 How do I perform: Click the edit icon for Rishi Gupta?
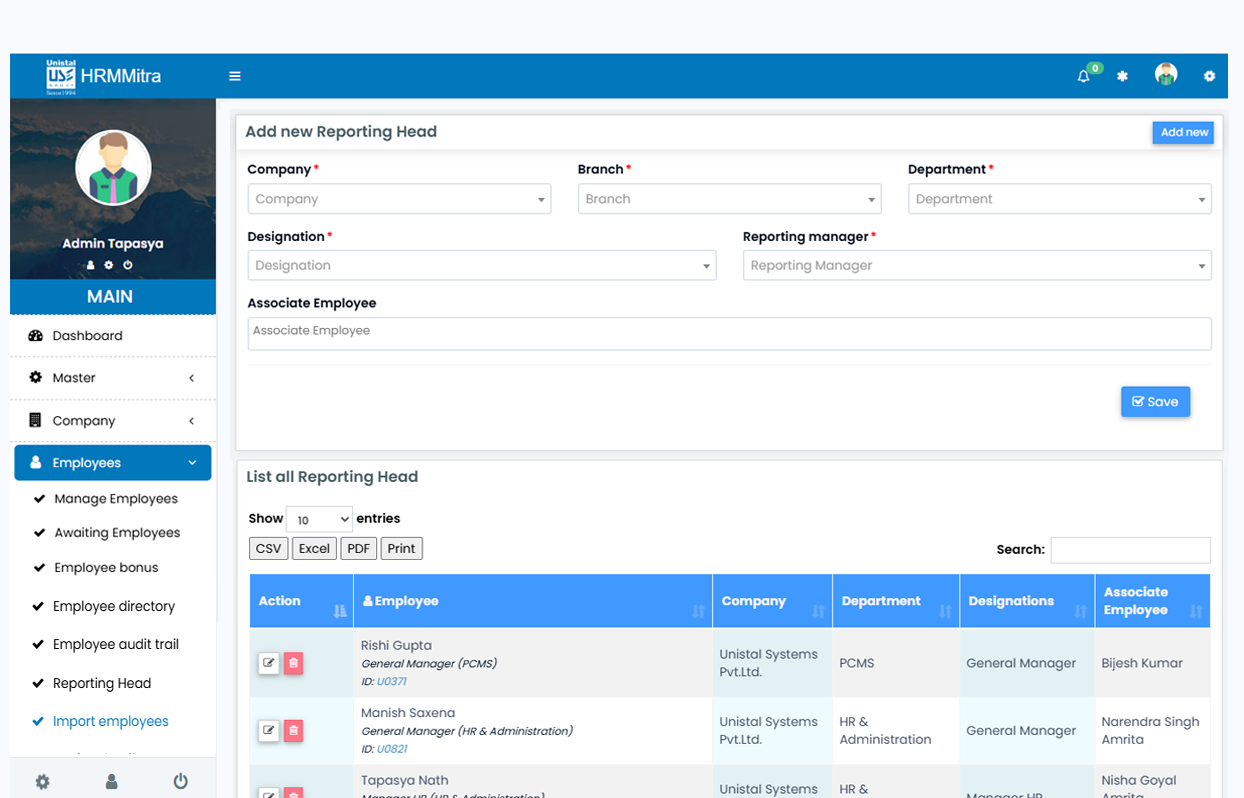click(268, 663)
